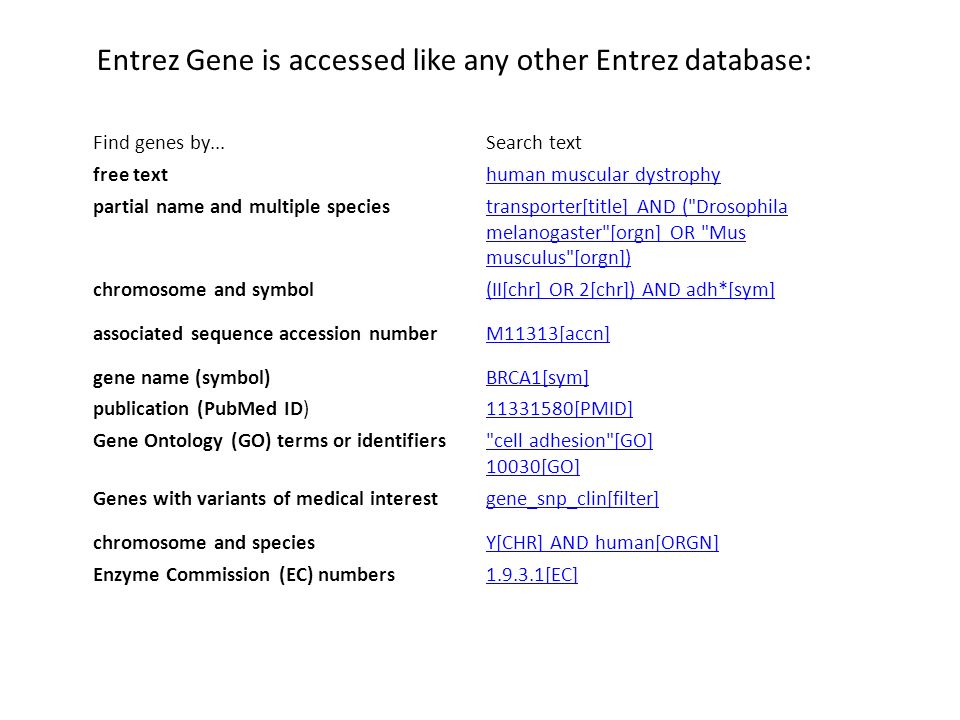Viewport: 960px width, 720px height.
Task: Select 'Genes with variants of medical interest' label
Action: click(265, 499)
